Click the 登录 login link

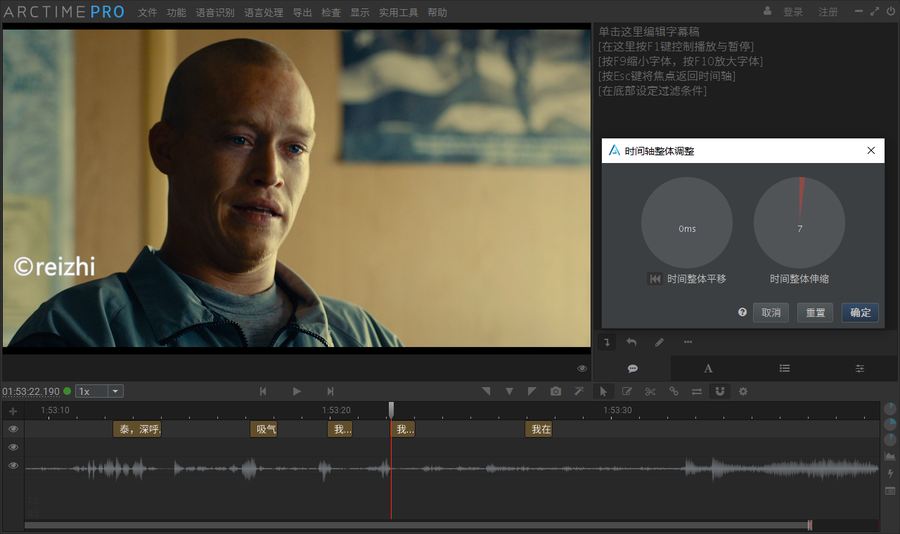[793, 11]
